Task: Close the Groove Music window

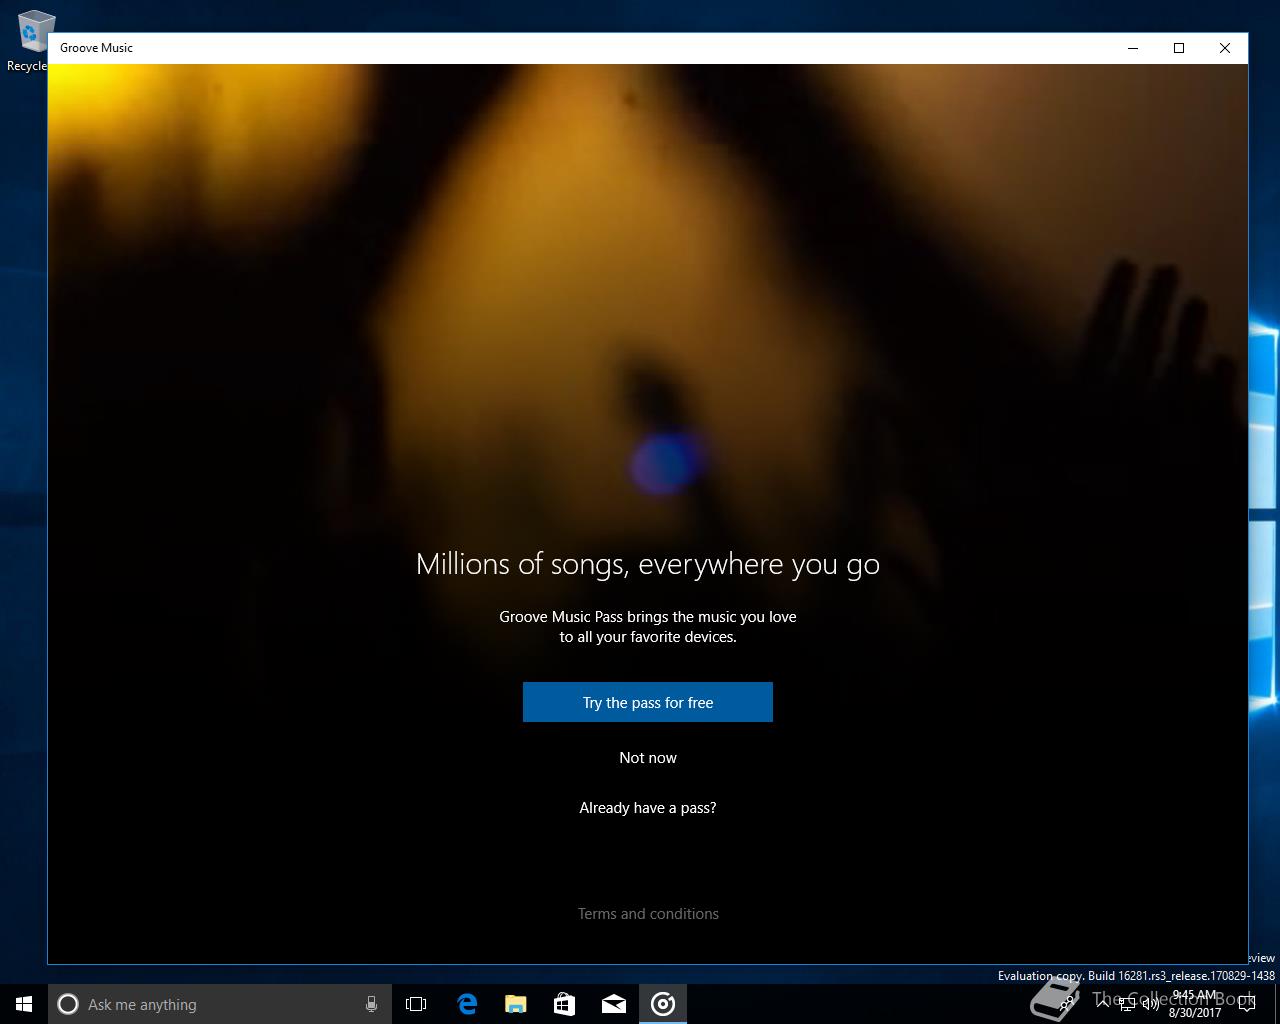Action: [1225, 48]
